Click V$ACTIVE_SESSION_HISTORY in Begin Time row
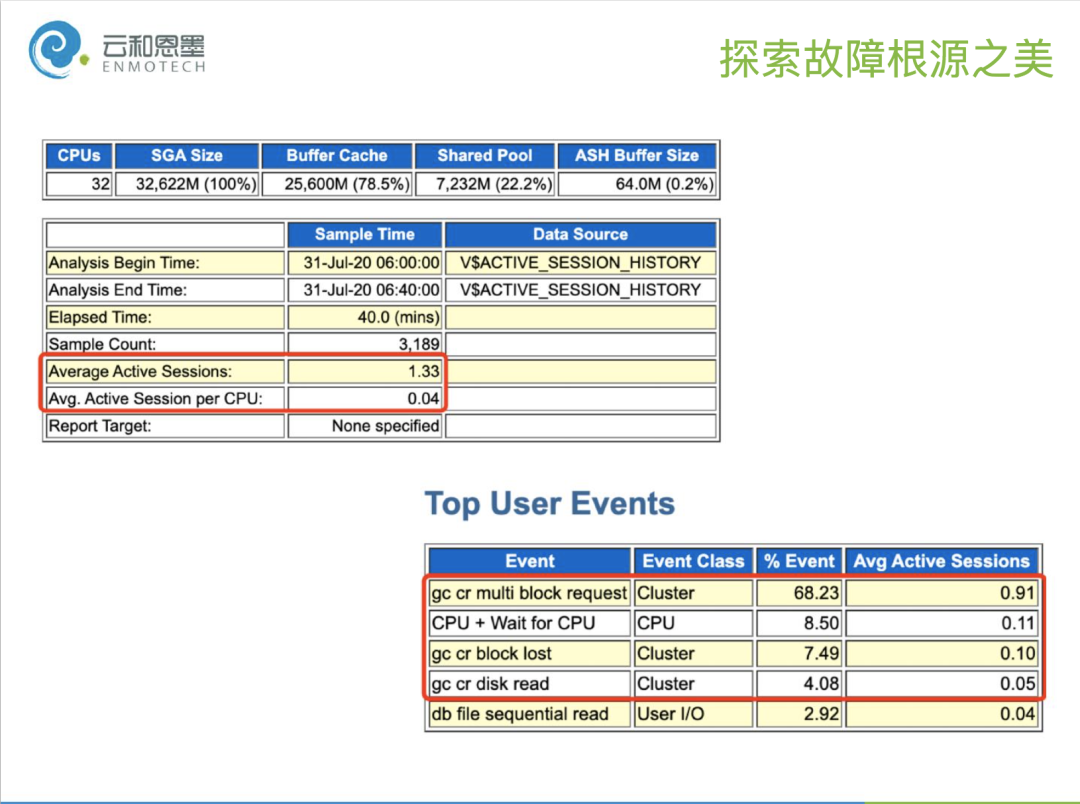1080x804 pixels. 581,262
